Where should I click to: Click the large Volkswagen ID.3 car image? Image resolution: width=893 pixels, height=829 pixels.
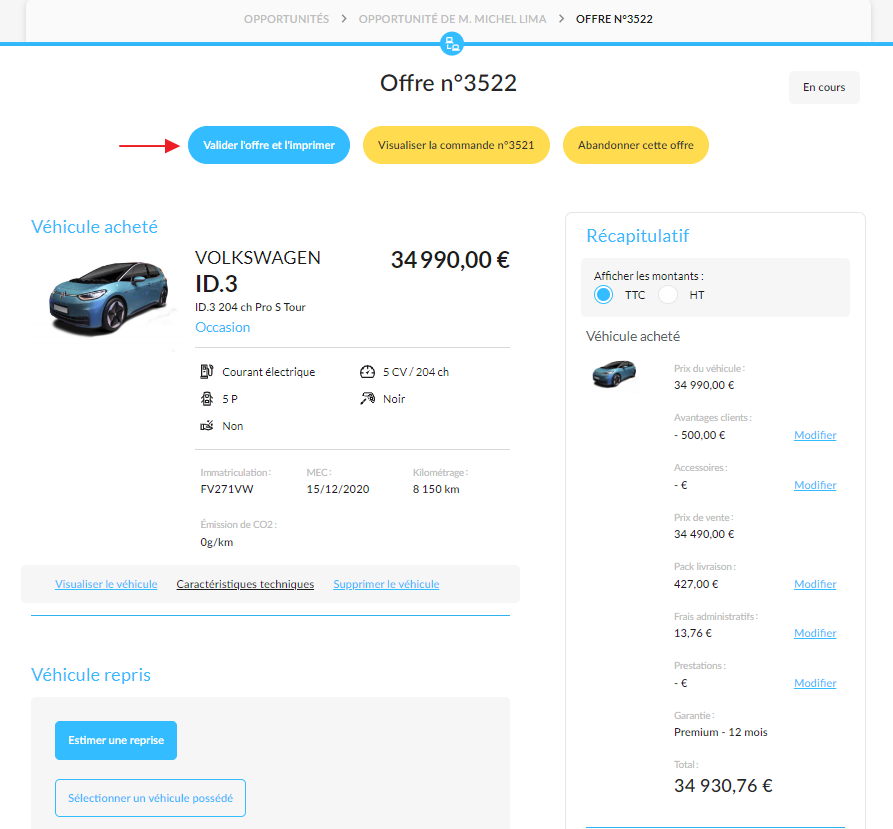point(109,298)
